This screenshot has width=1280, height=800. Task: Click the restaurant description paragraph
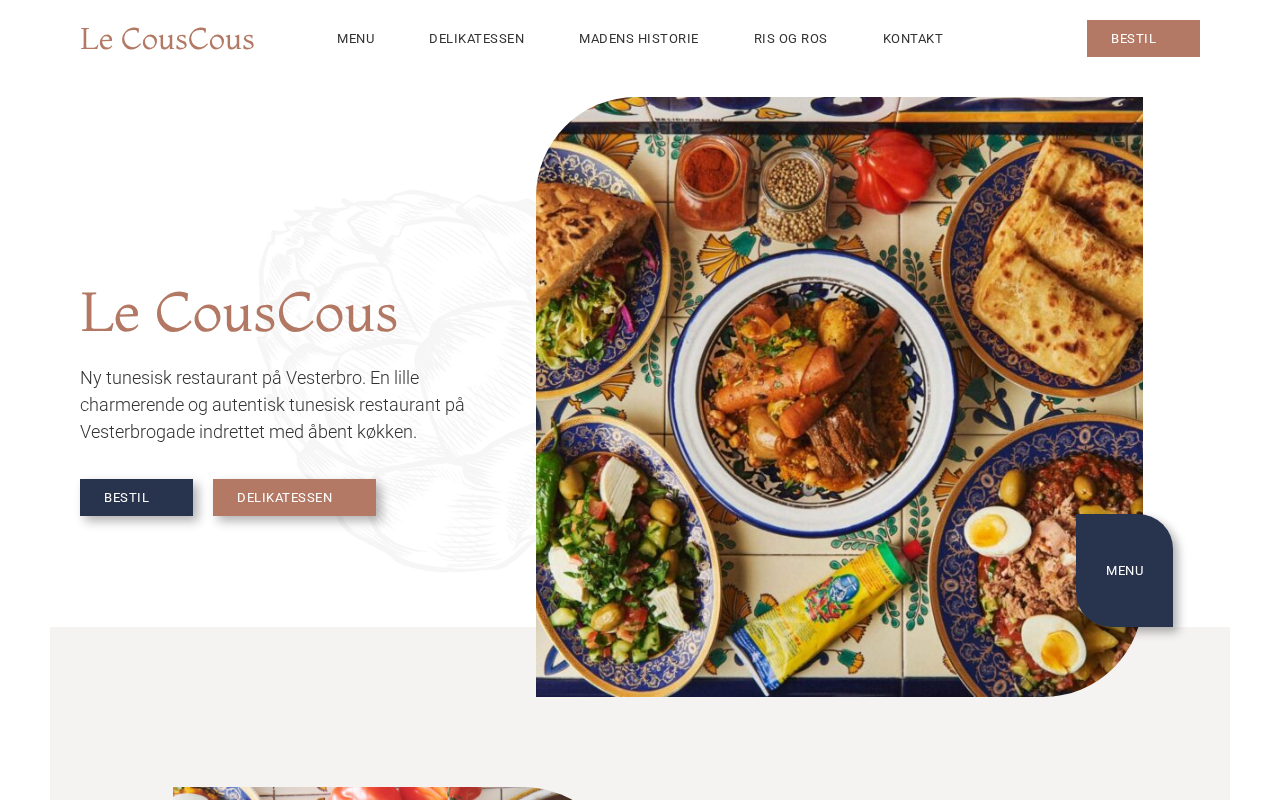pyautogui.click(x=273, y=405)
